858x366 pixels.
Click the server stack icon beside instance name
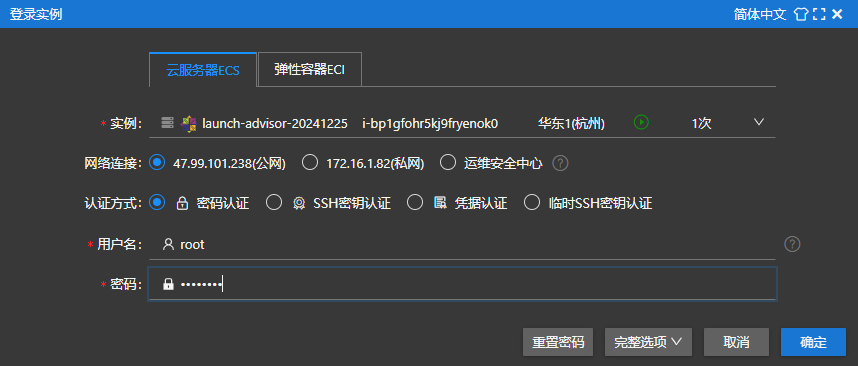(x=167, y=123)
